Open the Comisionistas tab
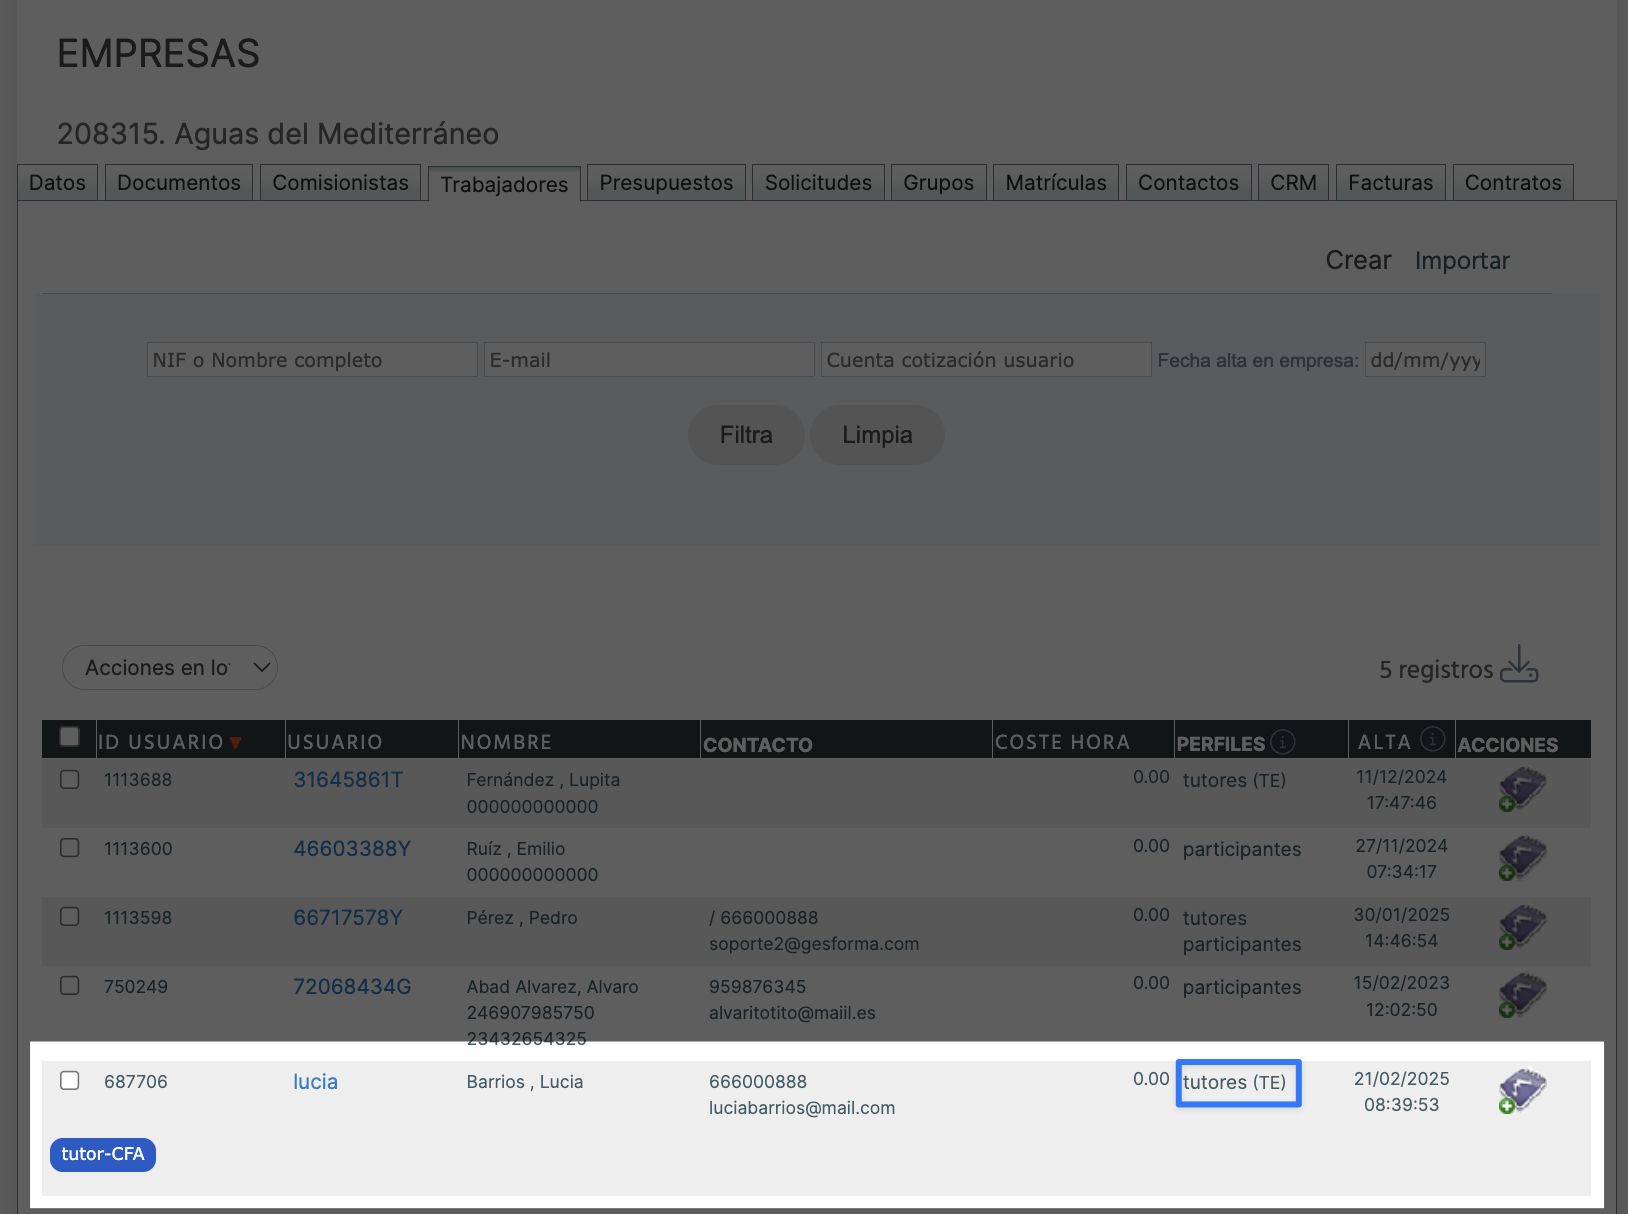 (x=340, y=183)
